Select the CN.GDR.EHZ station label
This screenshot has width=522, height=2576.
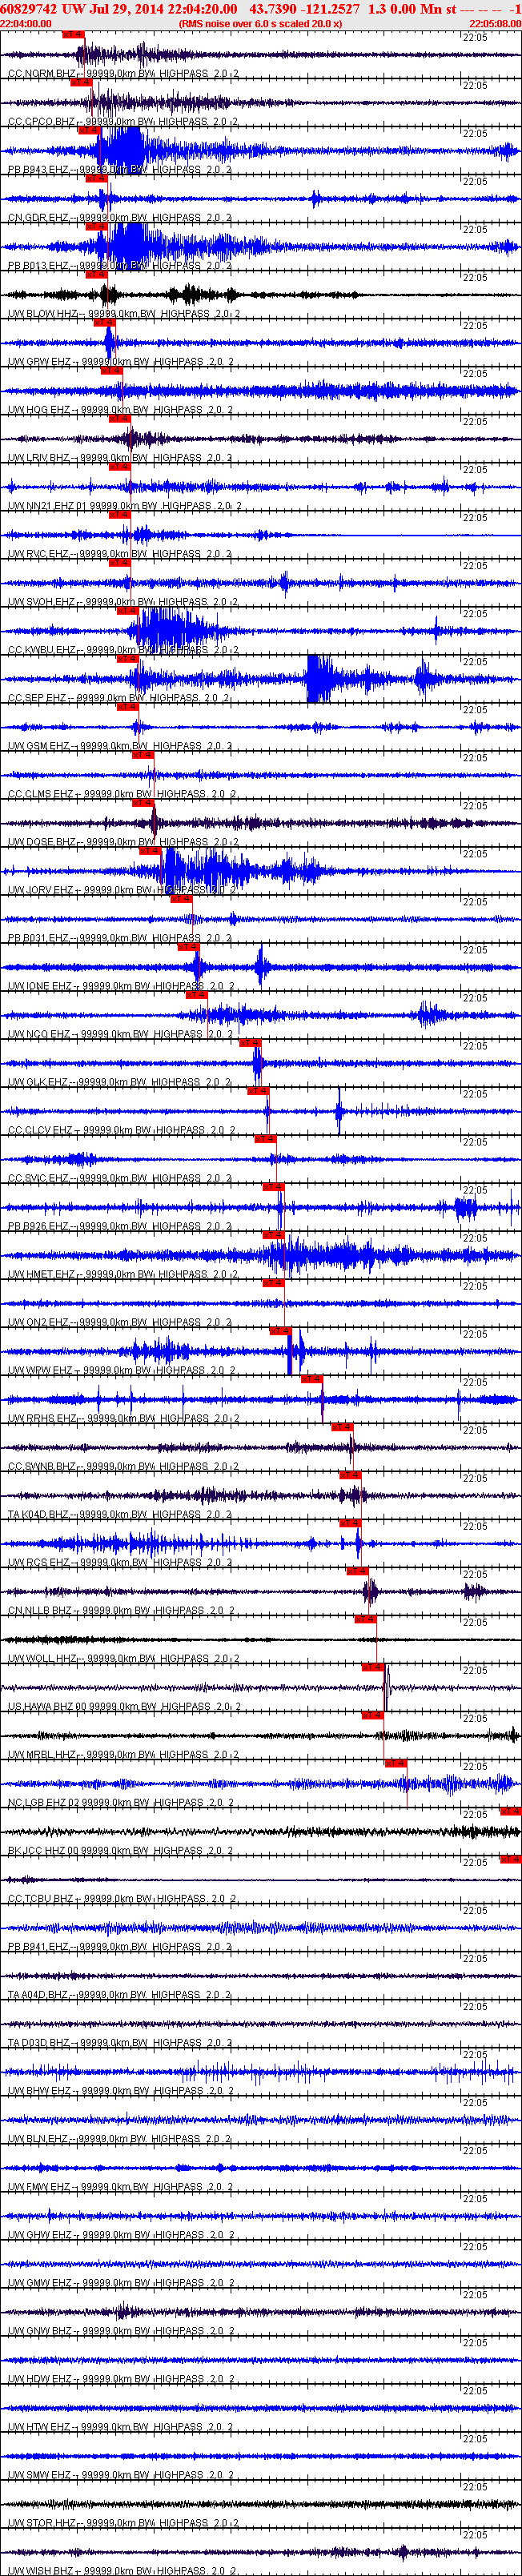click(39, 218)
